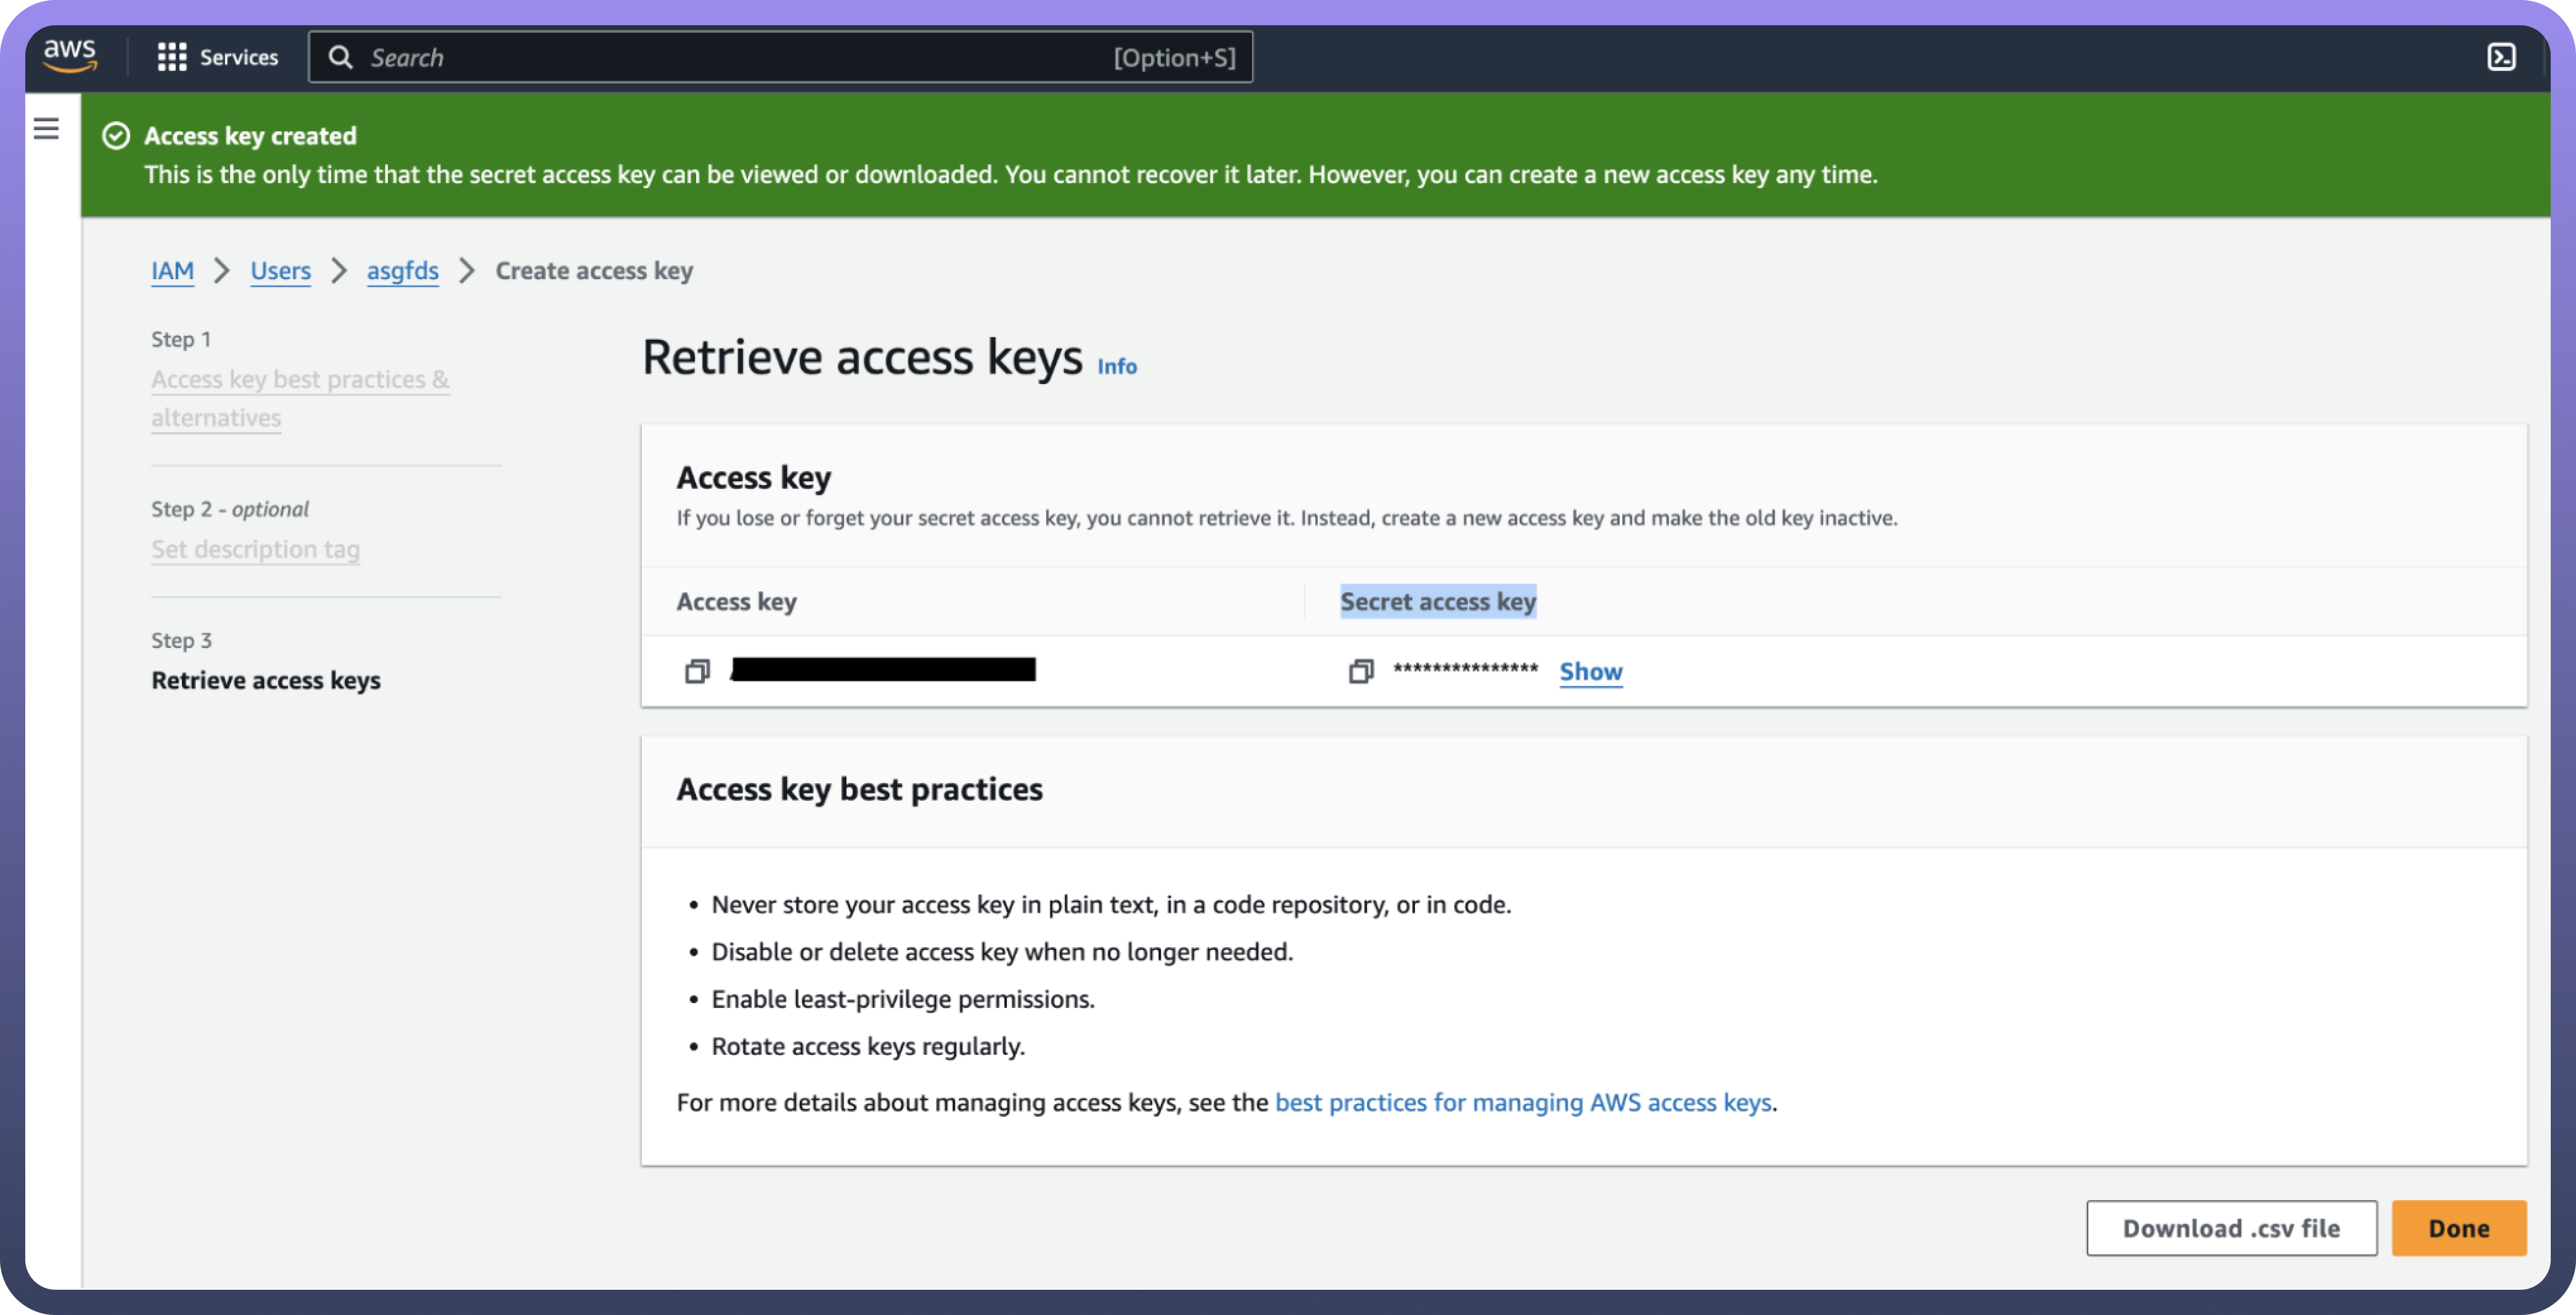Select Retrieve access keys step

click(266, 680)
